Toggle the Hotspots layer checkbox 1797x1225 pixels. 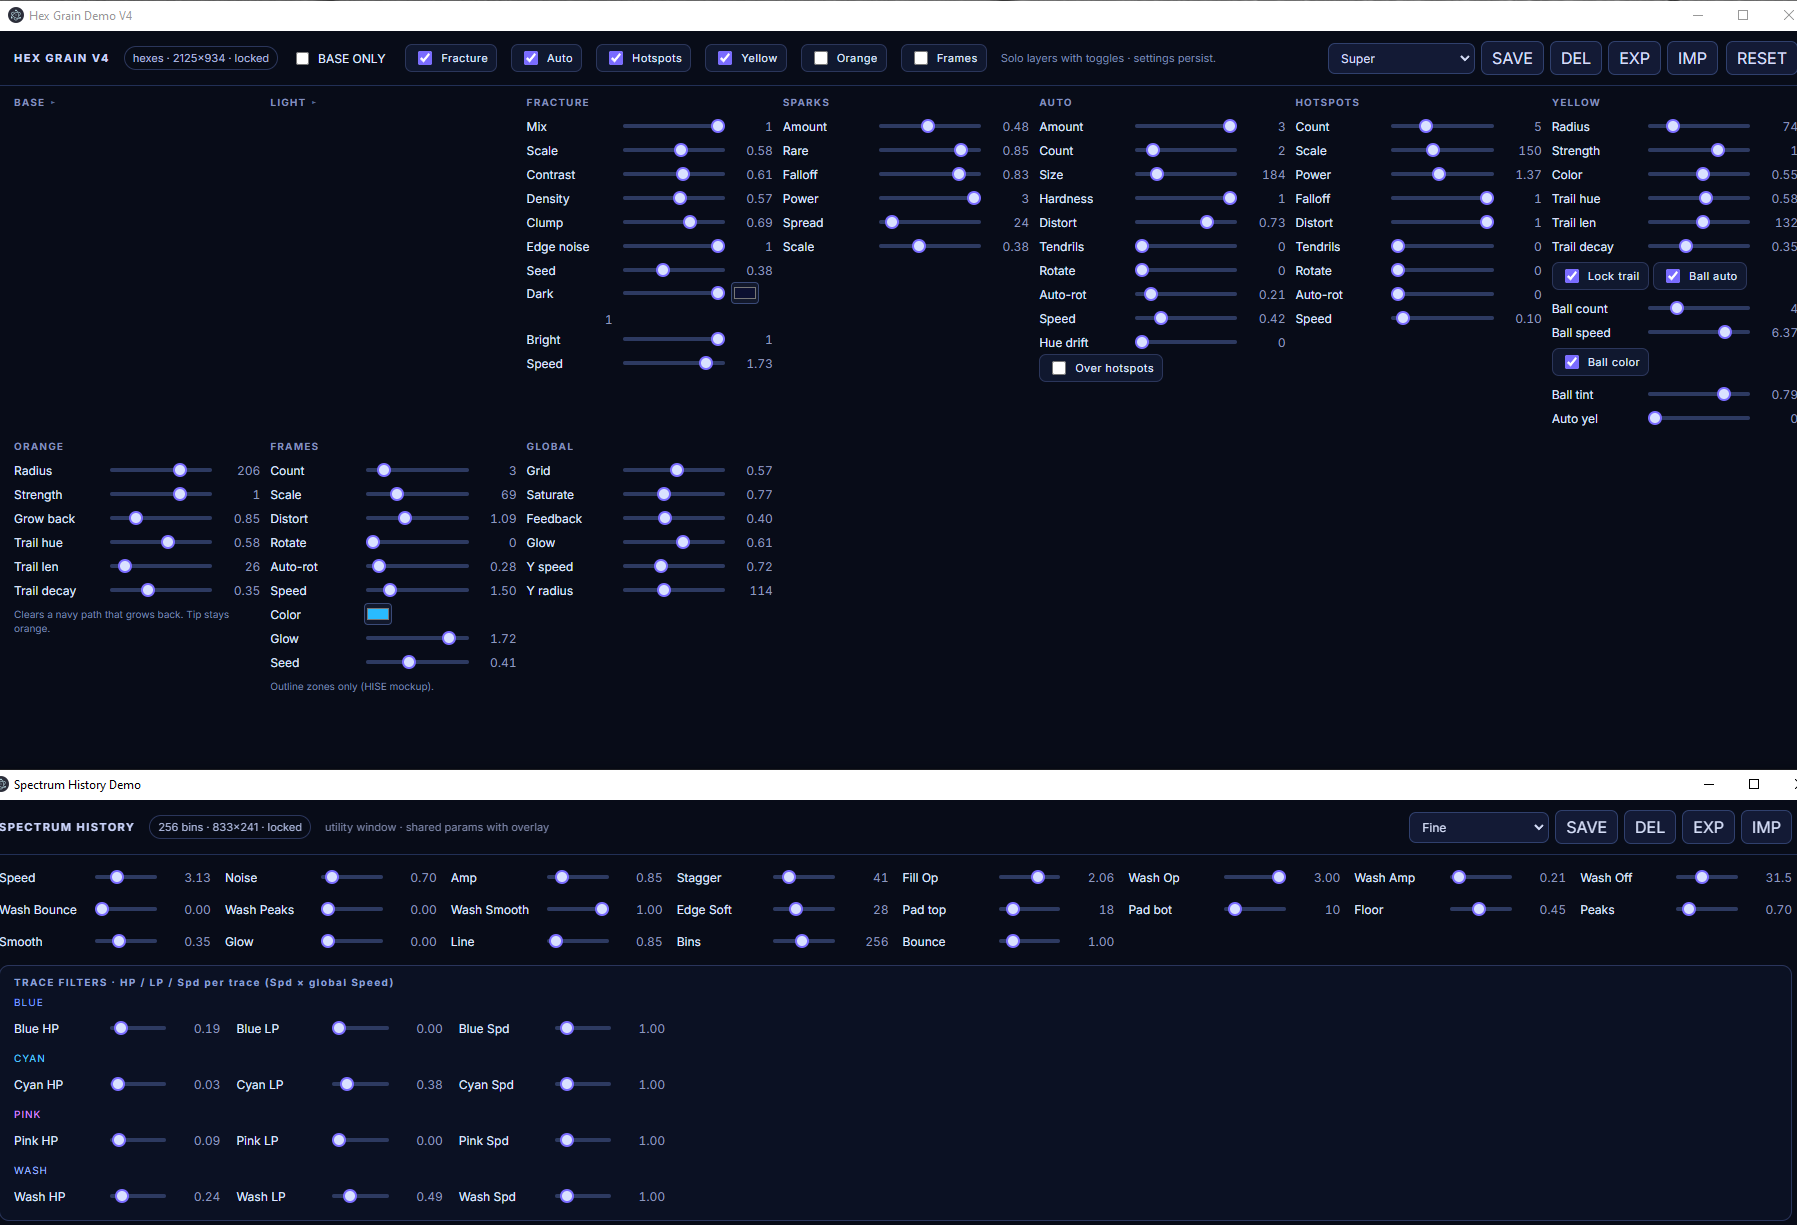coord(616,58)
